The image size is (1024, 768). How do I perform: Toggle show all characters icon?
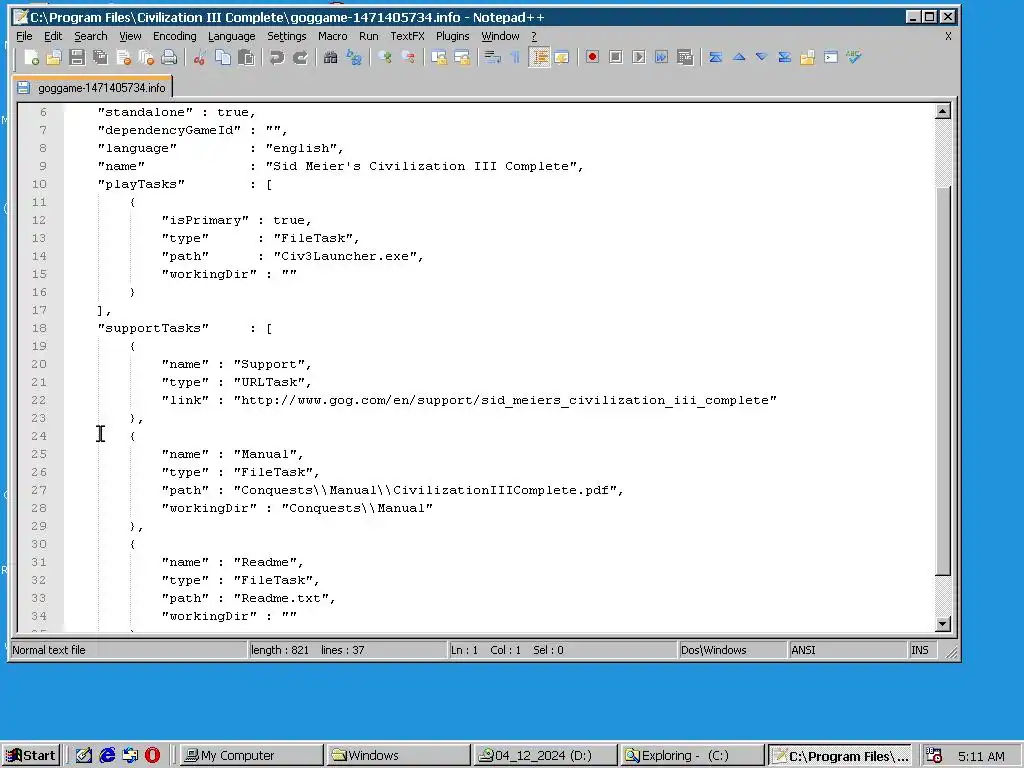coord(515,57)
